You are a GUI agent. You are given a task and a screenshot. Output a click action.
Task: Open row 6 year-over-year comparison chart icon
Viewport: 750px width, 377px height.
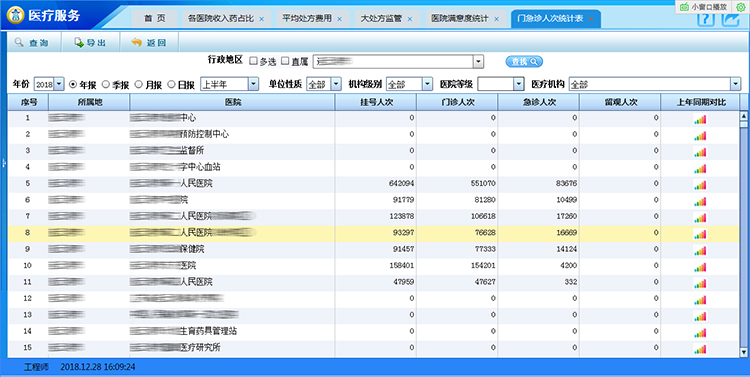(700, 201)
